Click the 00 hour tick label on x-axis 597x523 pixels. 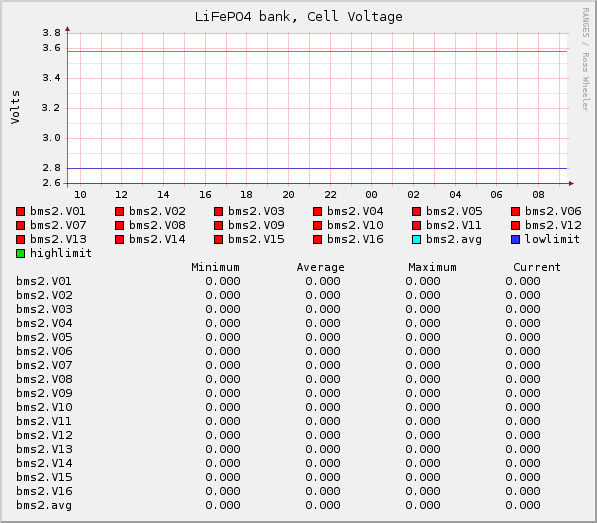372,195
